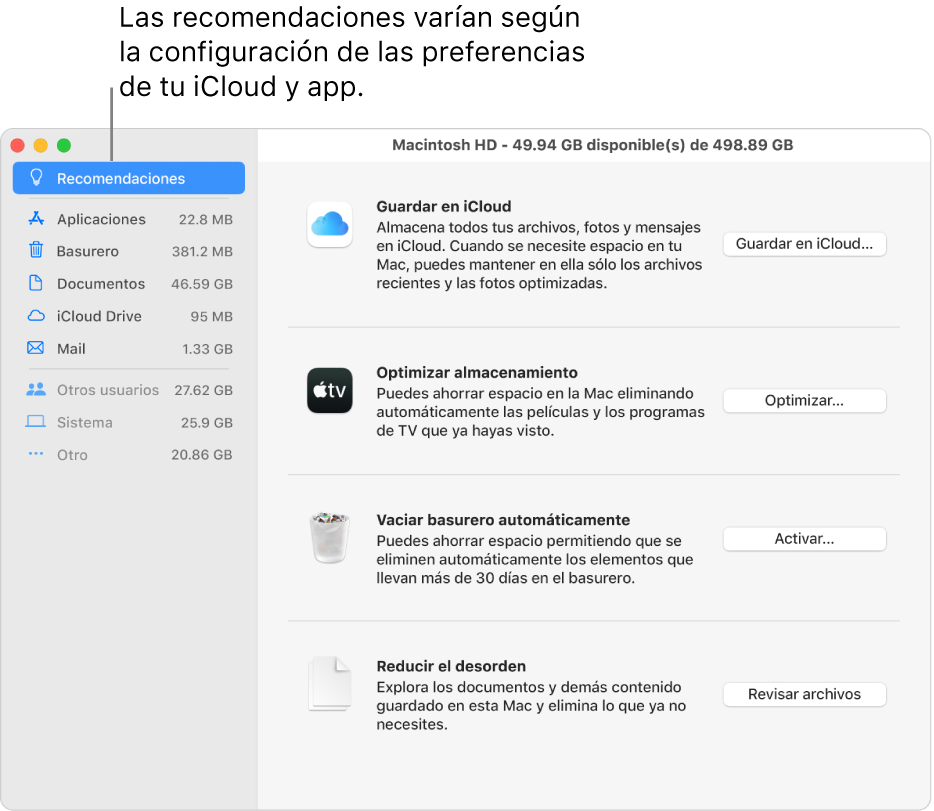Click the Guardar en iCloud... button

(x=804, y=244)
